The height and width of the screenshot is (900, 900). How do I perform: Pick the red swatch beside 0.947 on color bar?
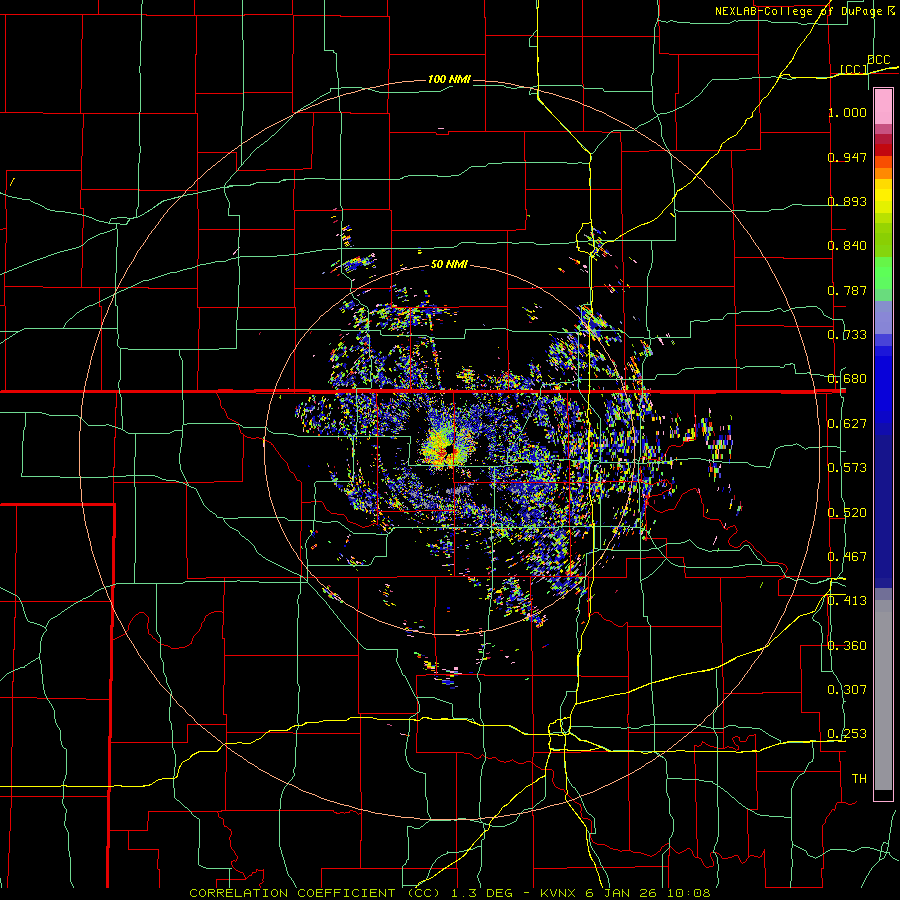tap(883, 149)
